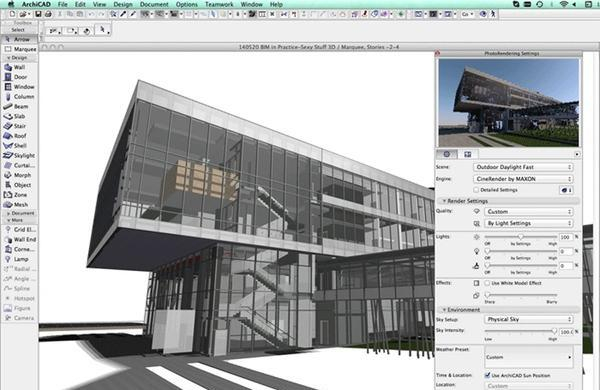
Task: Click the eye icon in the toolbar
Action: point(483,14)
